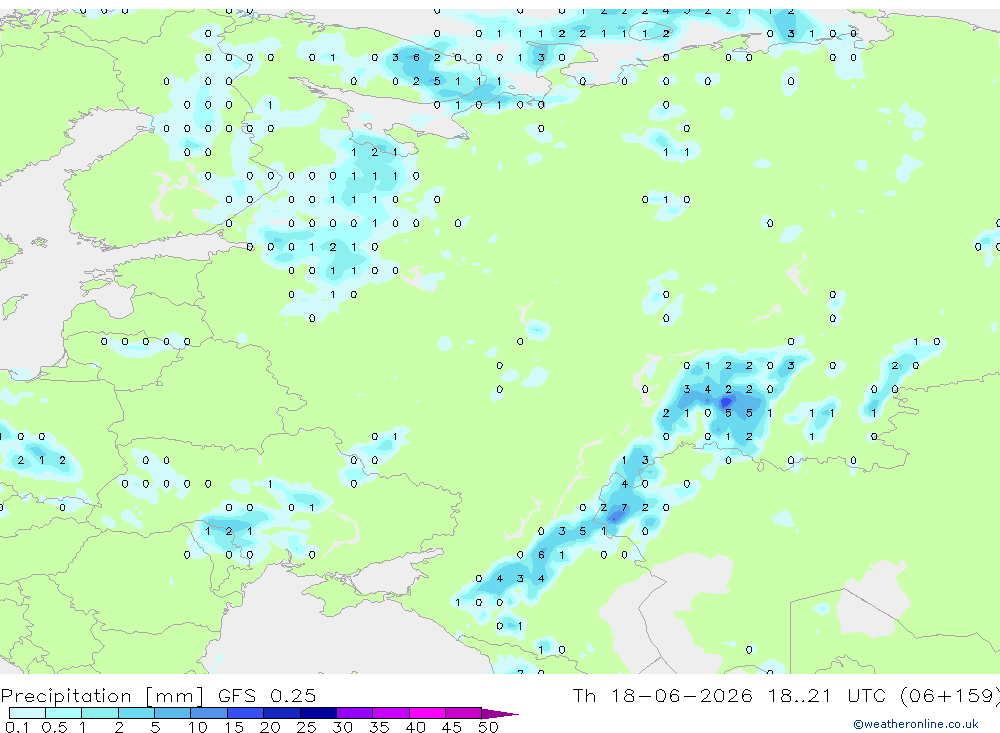Click the '40' legend scale label

point(415,727)
